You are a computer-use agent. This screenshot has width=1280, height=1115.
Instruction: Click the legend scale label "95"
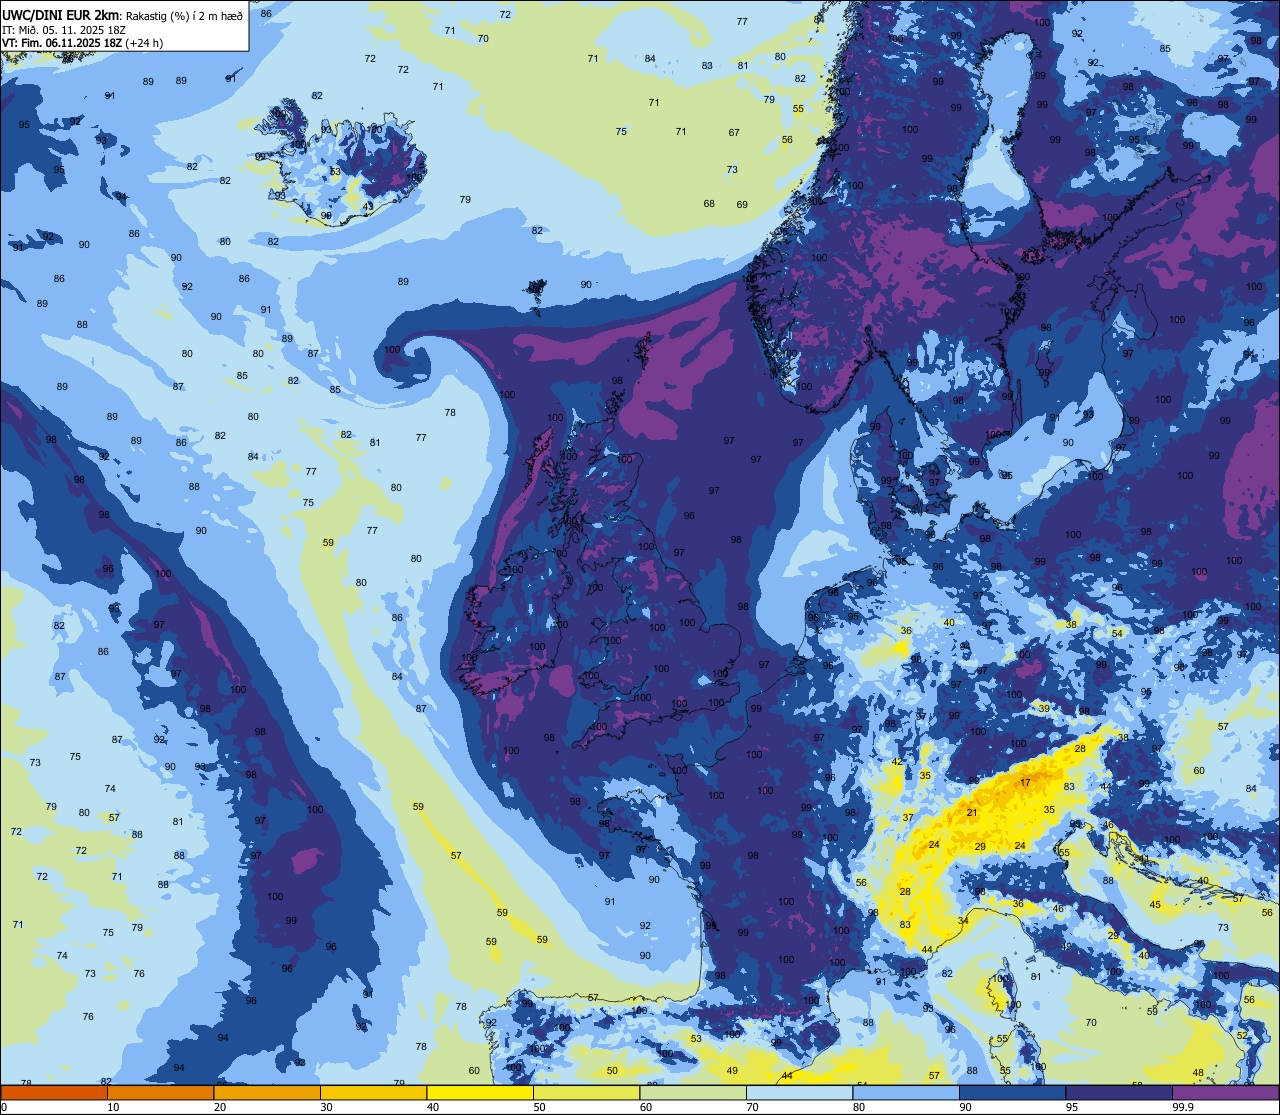[1071, 1107]
